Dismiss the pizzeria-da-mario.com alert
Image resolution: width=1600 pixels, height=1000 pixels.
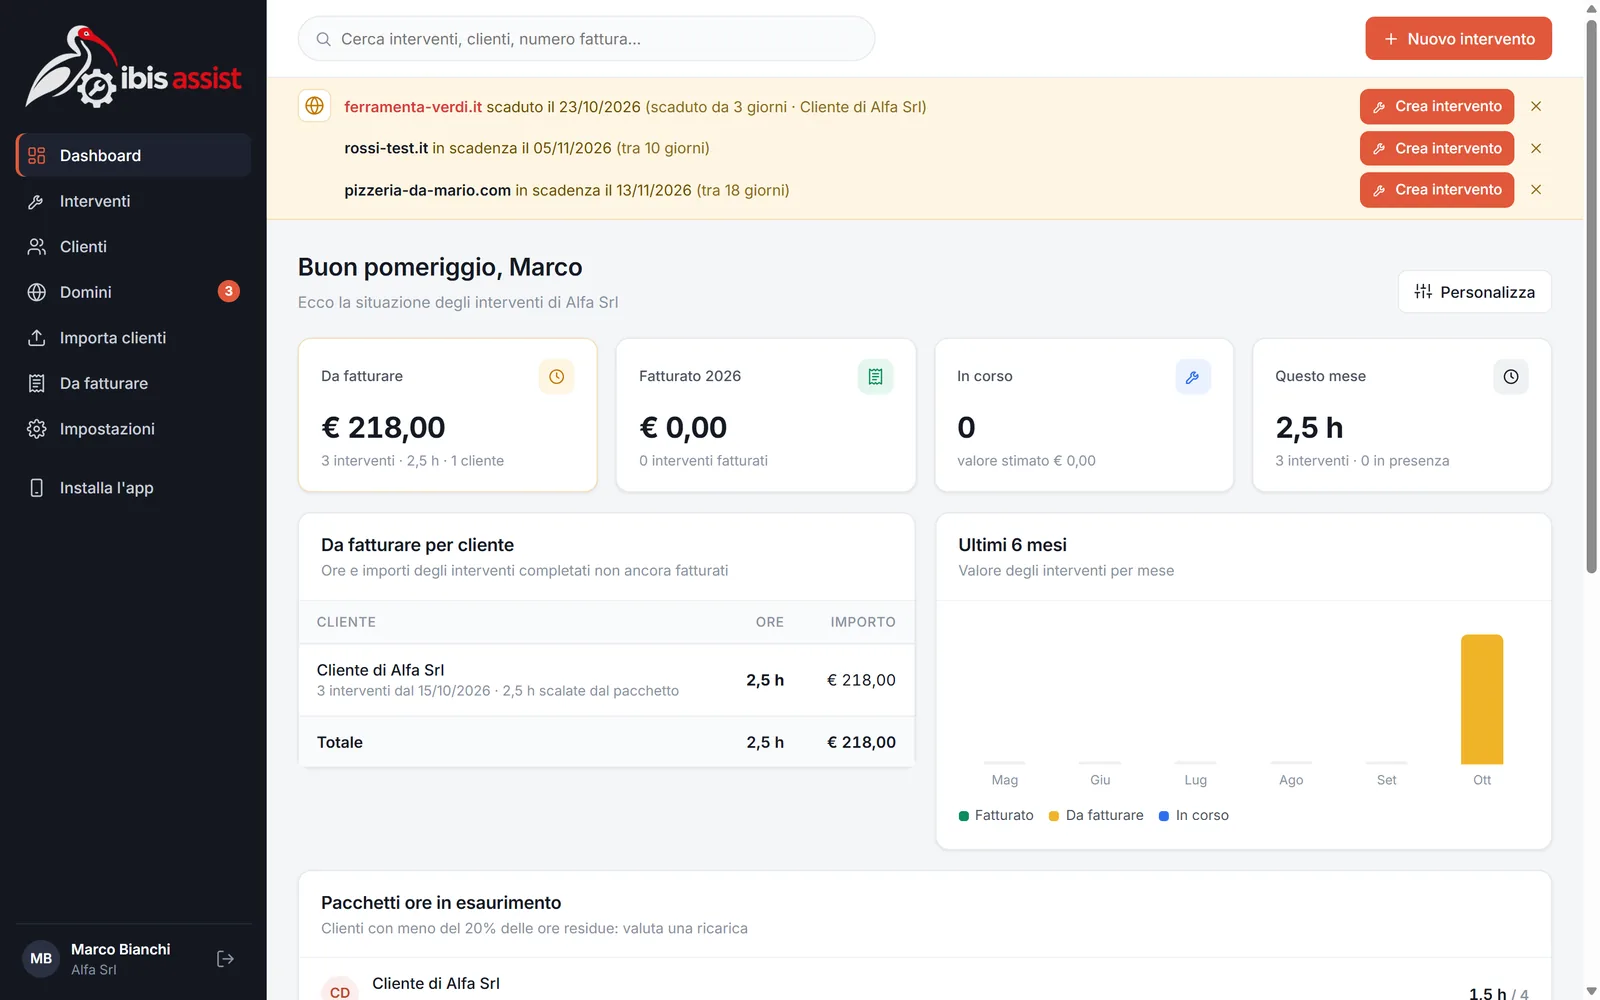pyautogui.click(x=1536, y=190)
